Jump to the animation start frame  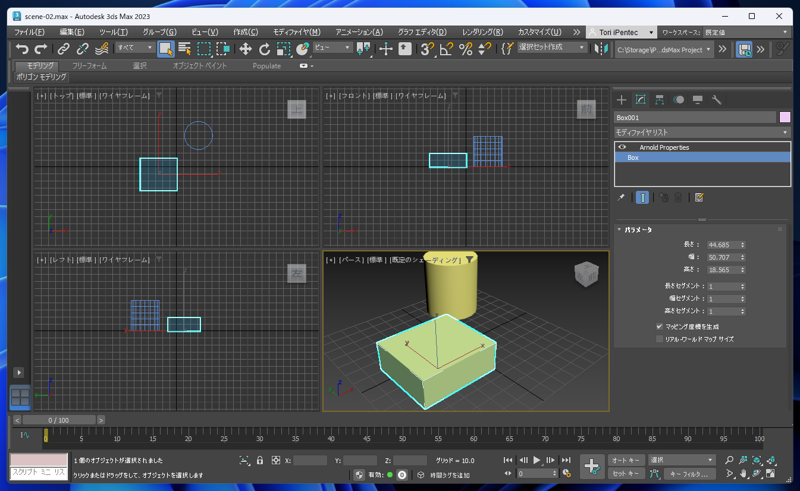pyautogui.click(x=508, y=460)
